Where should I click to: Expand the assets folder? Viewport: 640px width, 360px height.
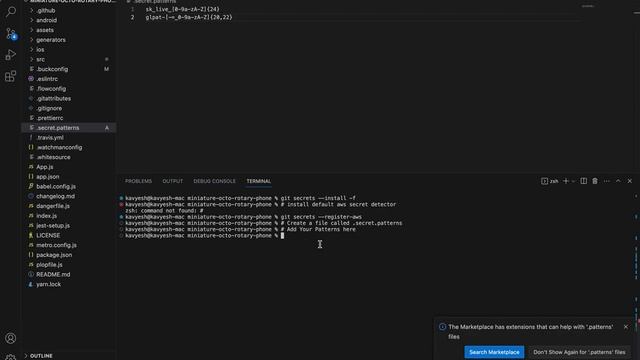pos(69,30)
